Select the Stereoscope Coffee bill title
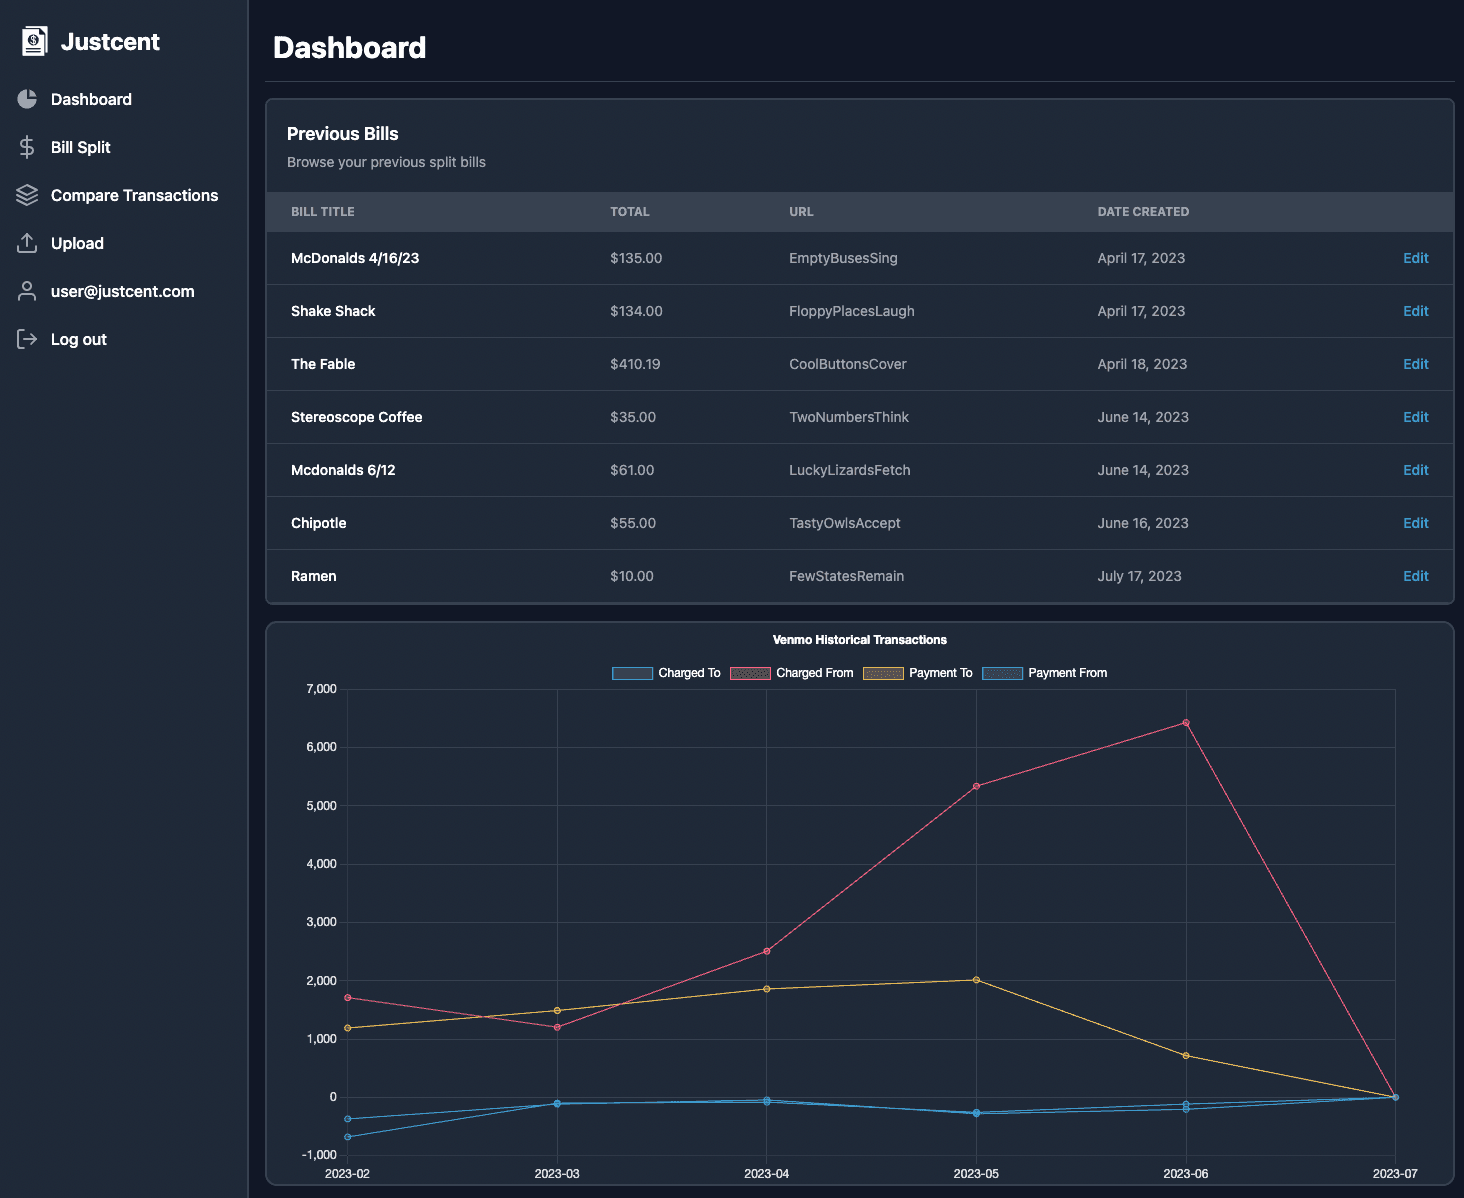 (357, 417)
